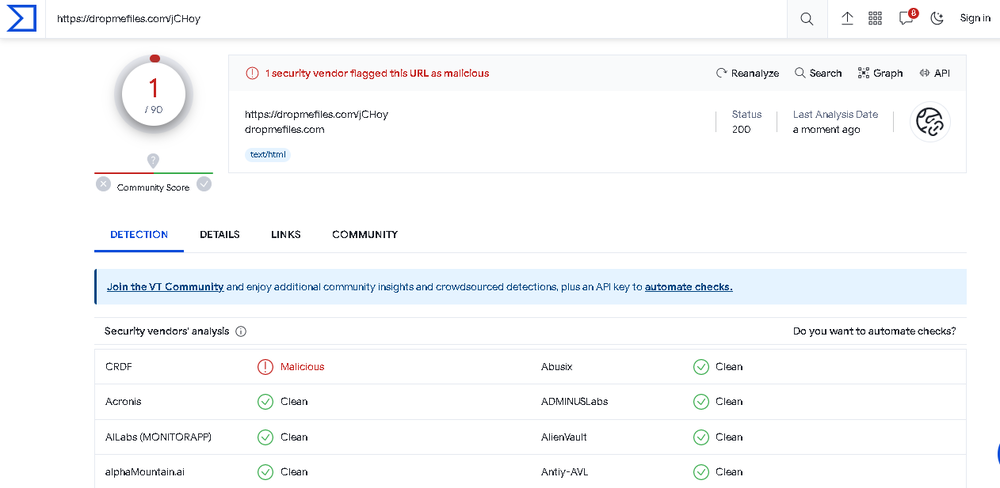The width and height of the screenshot is (1000, 488).
Task: Click the search magnifier icon in top bar
Action: pyautogui.click(x=806, y=19)
